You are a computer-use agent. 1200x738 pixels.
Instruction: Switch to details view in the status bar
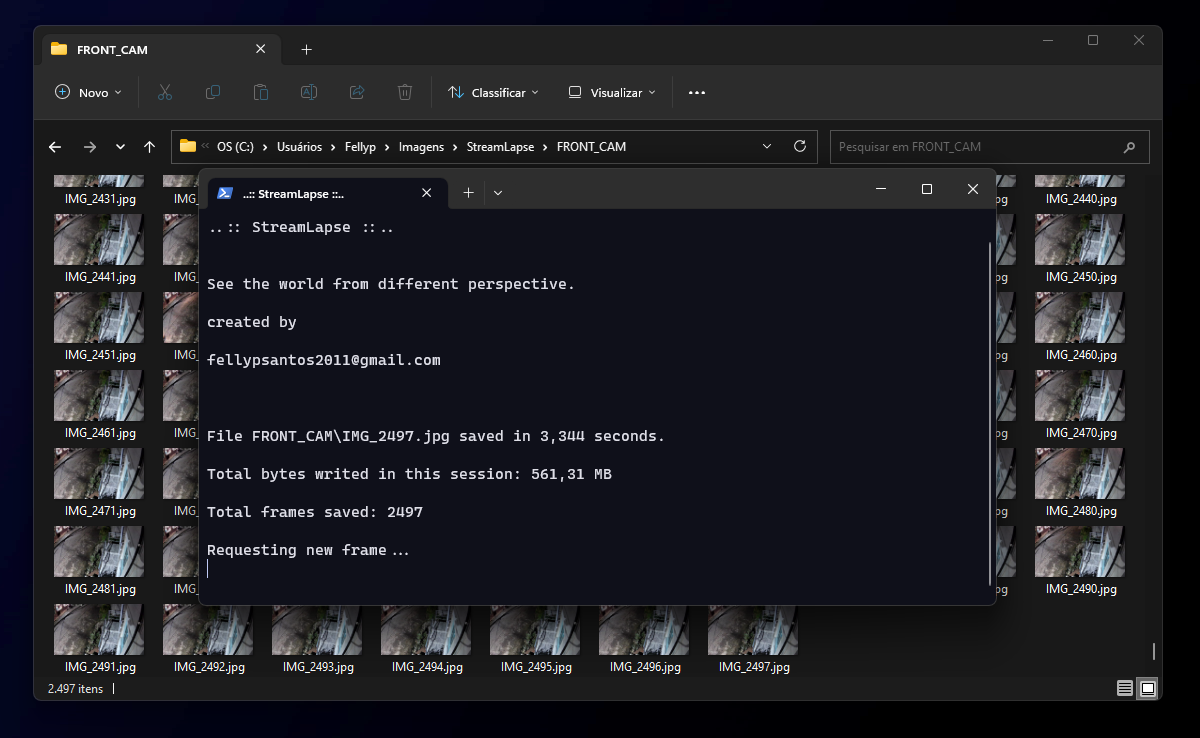coord(1126,689)
